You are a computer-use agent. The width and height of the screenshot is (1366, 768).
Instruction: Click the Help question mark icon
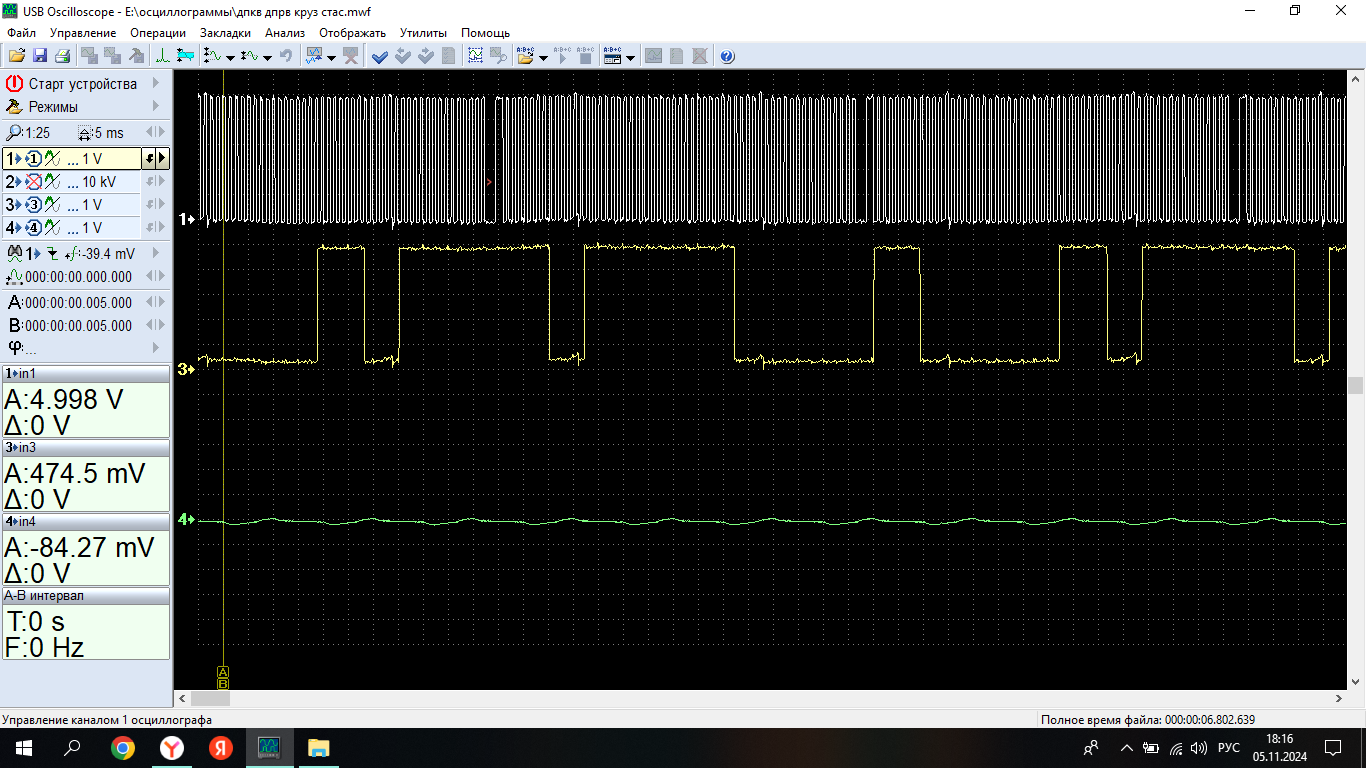(x=727, y=56)
